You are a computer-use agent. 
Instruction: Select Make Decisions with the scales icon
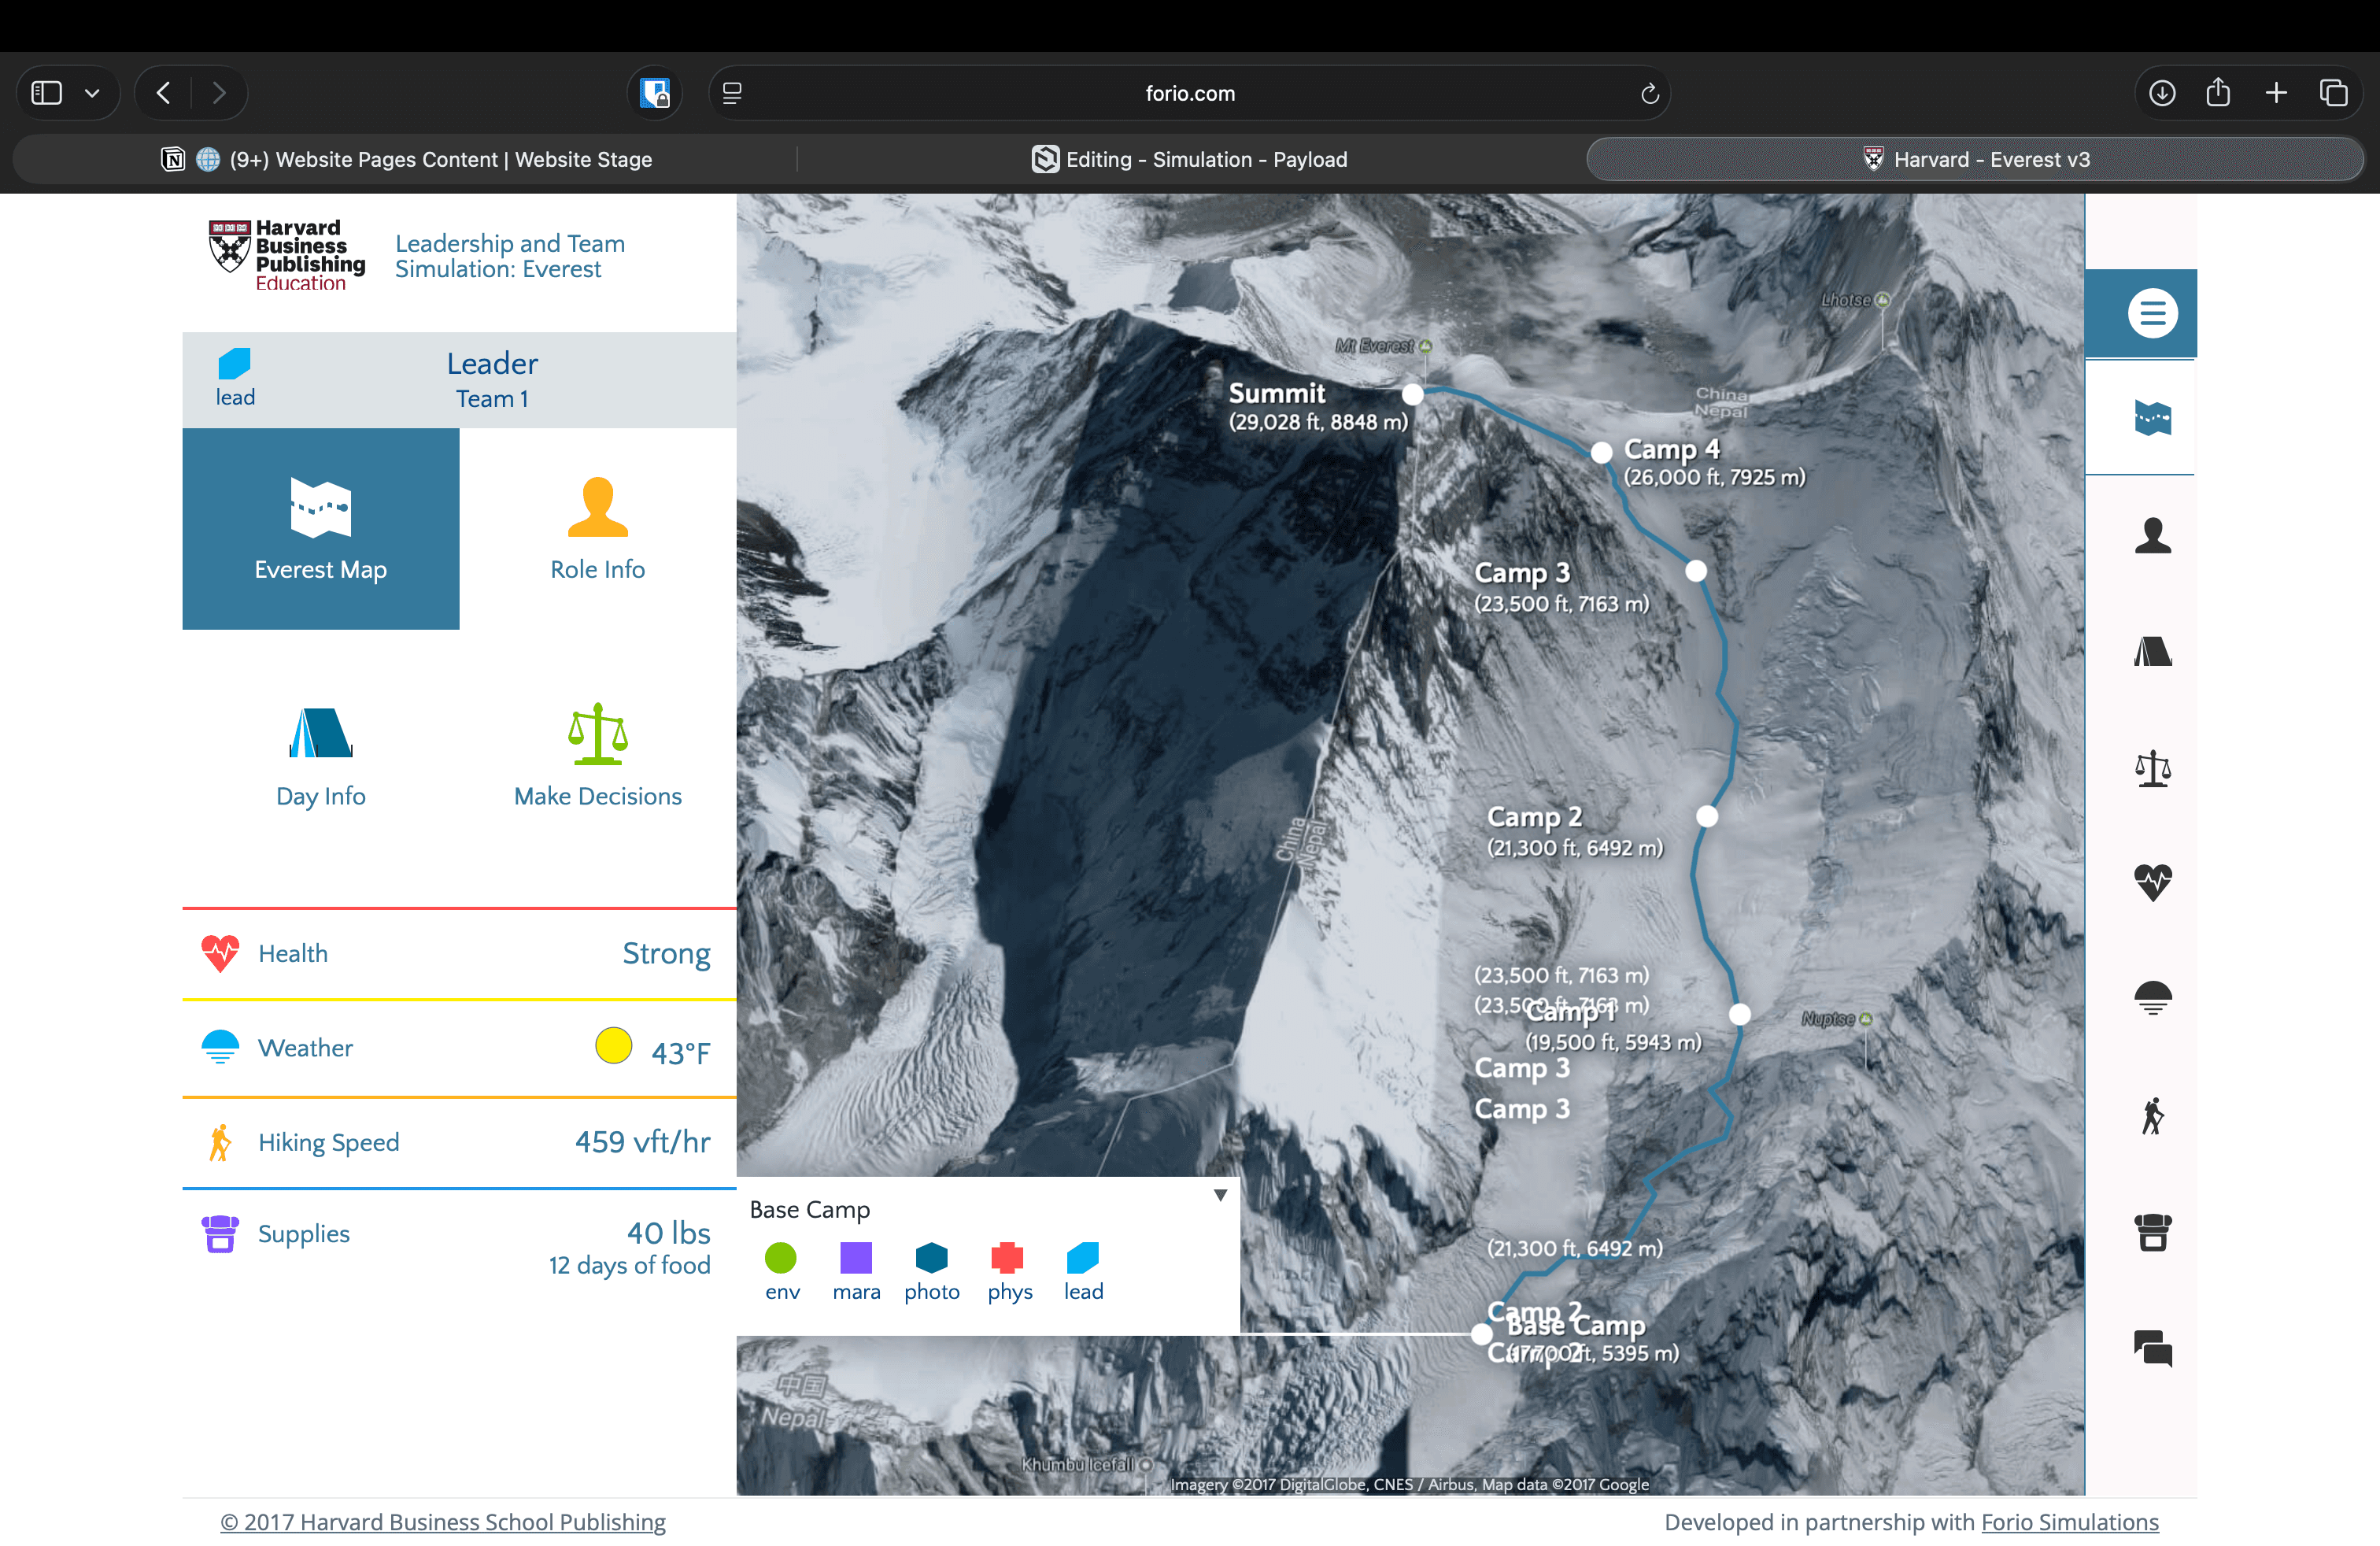tap(2153, 769)
